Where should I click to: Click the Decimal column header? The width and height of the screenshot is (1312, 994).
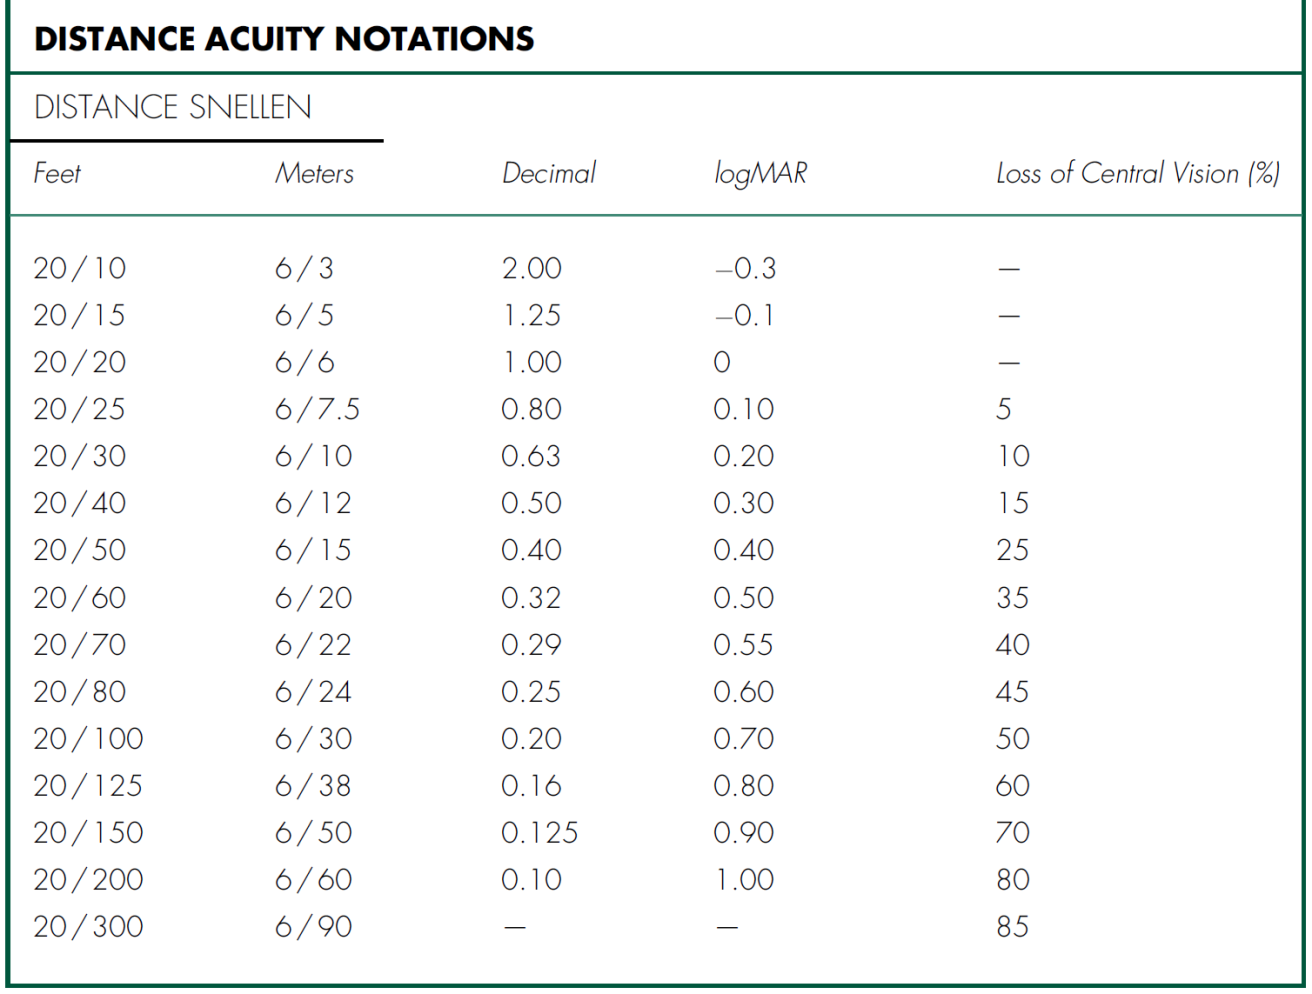(x=549, y=174)
